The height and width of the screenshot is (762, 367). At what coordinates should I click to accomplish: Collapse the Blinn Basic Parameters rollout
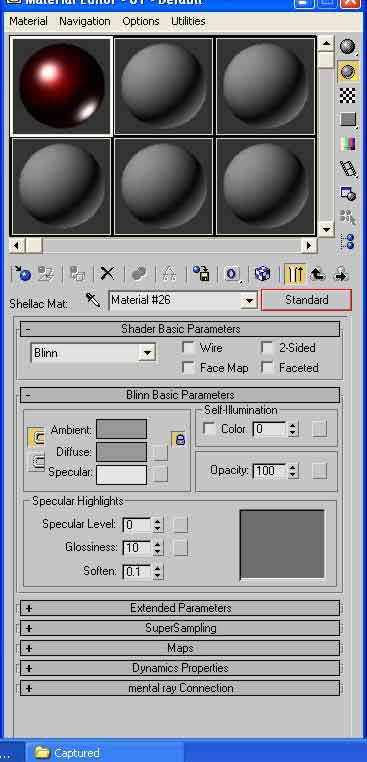(x=180, y=395)
